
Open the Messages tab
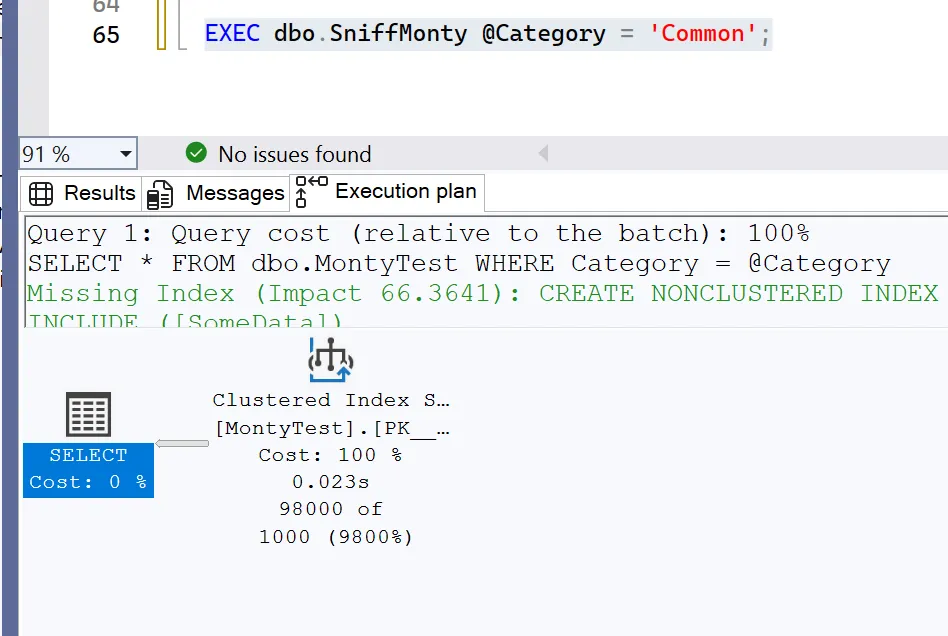click(235, 193)
